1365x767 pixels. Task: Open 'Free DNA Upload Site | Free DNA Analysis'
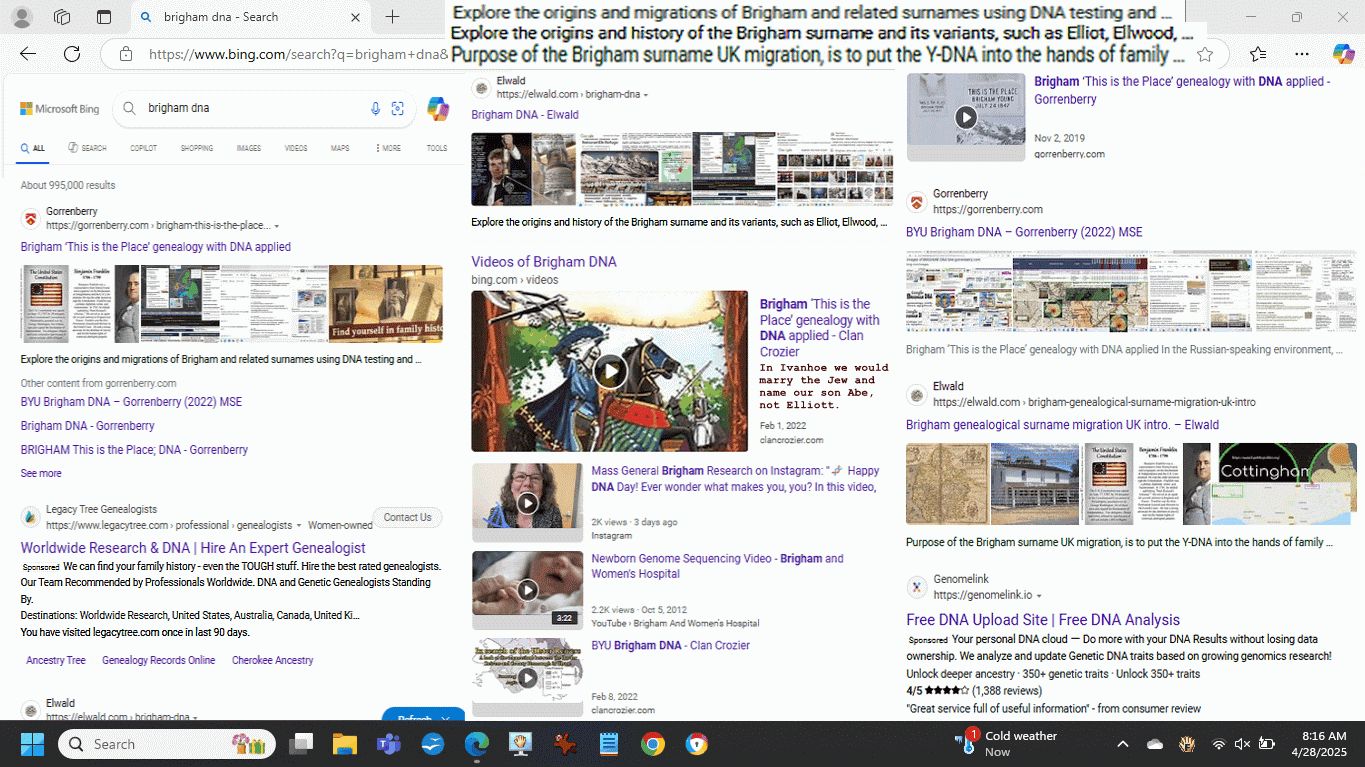point(1043,620)
